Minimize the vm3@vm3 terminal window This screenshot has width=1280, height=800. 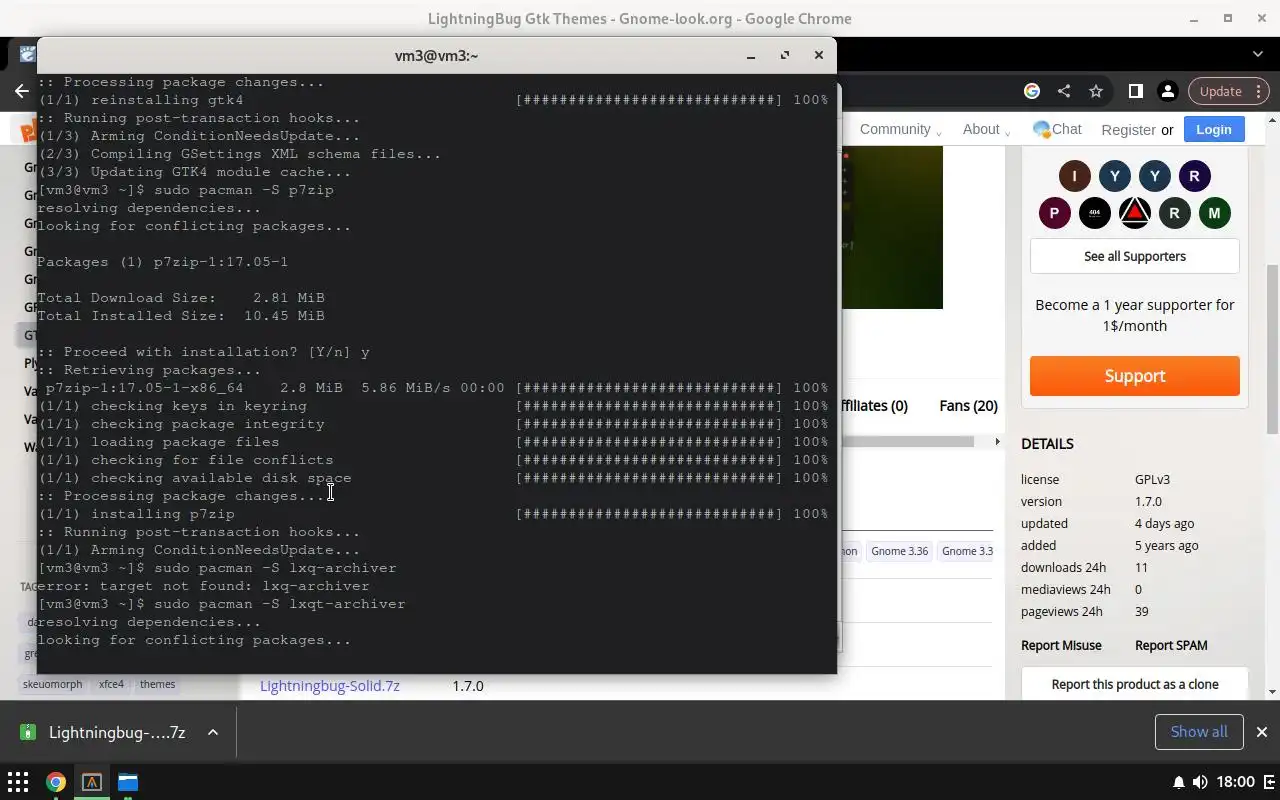coord(751,56)
